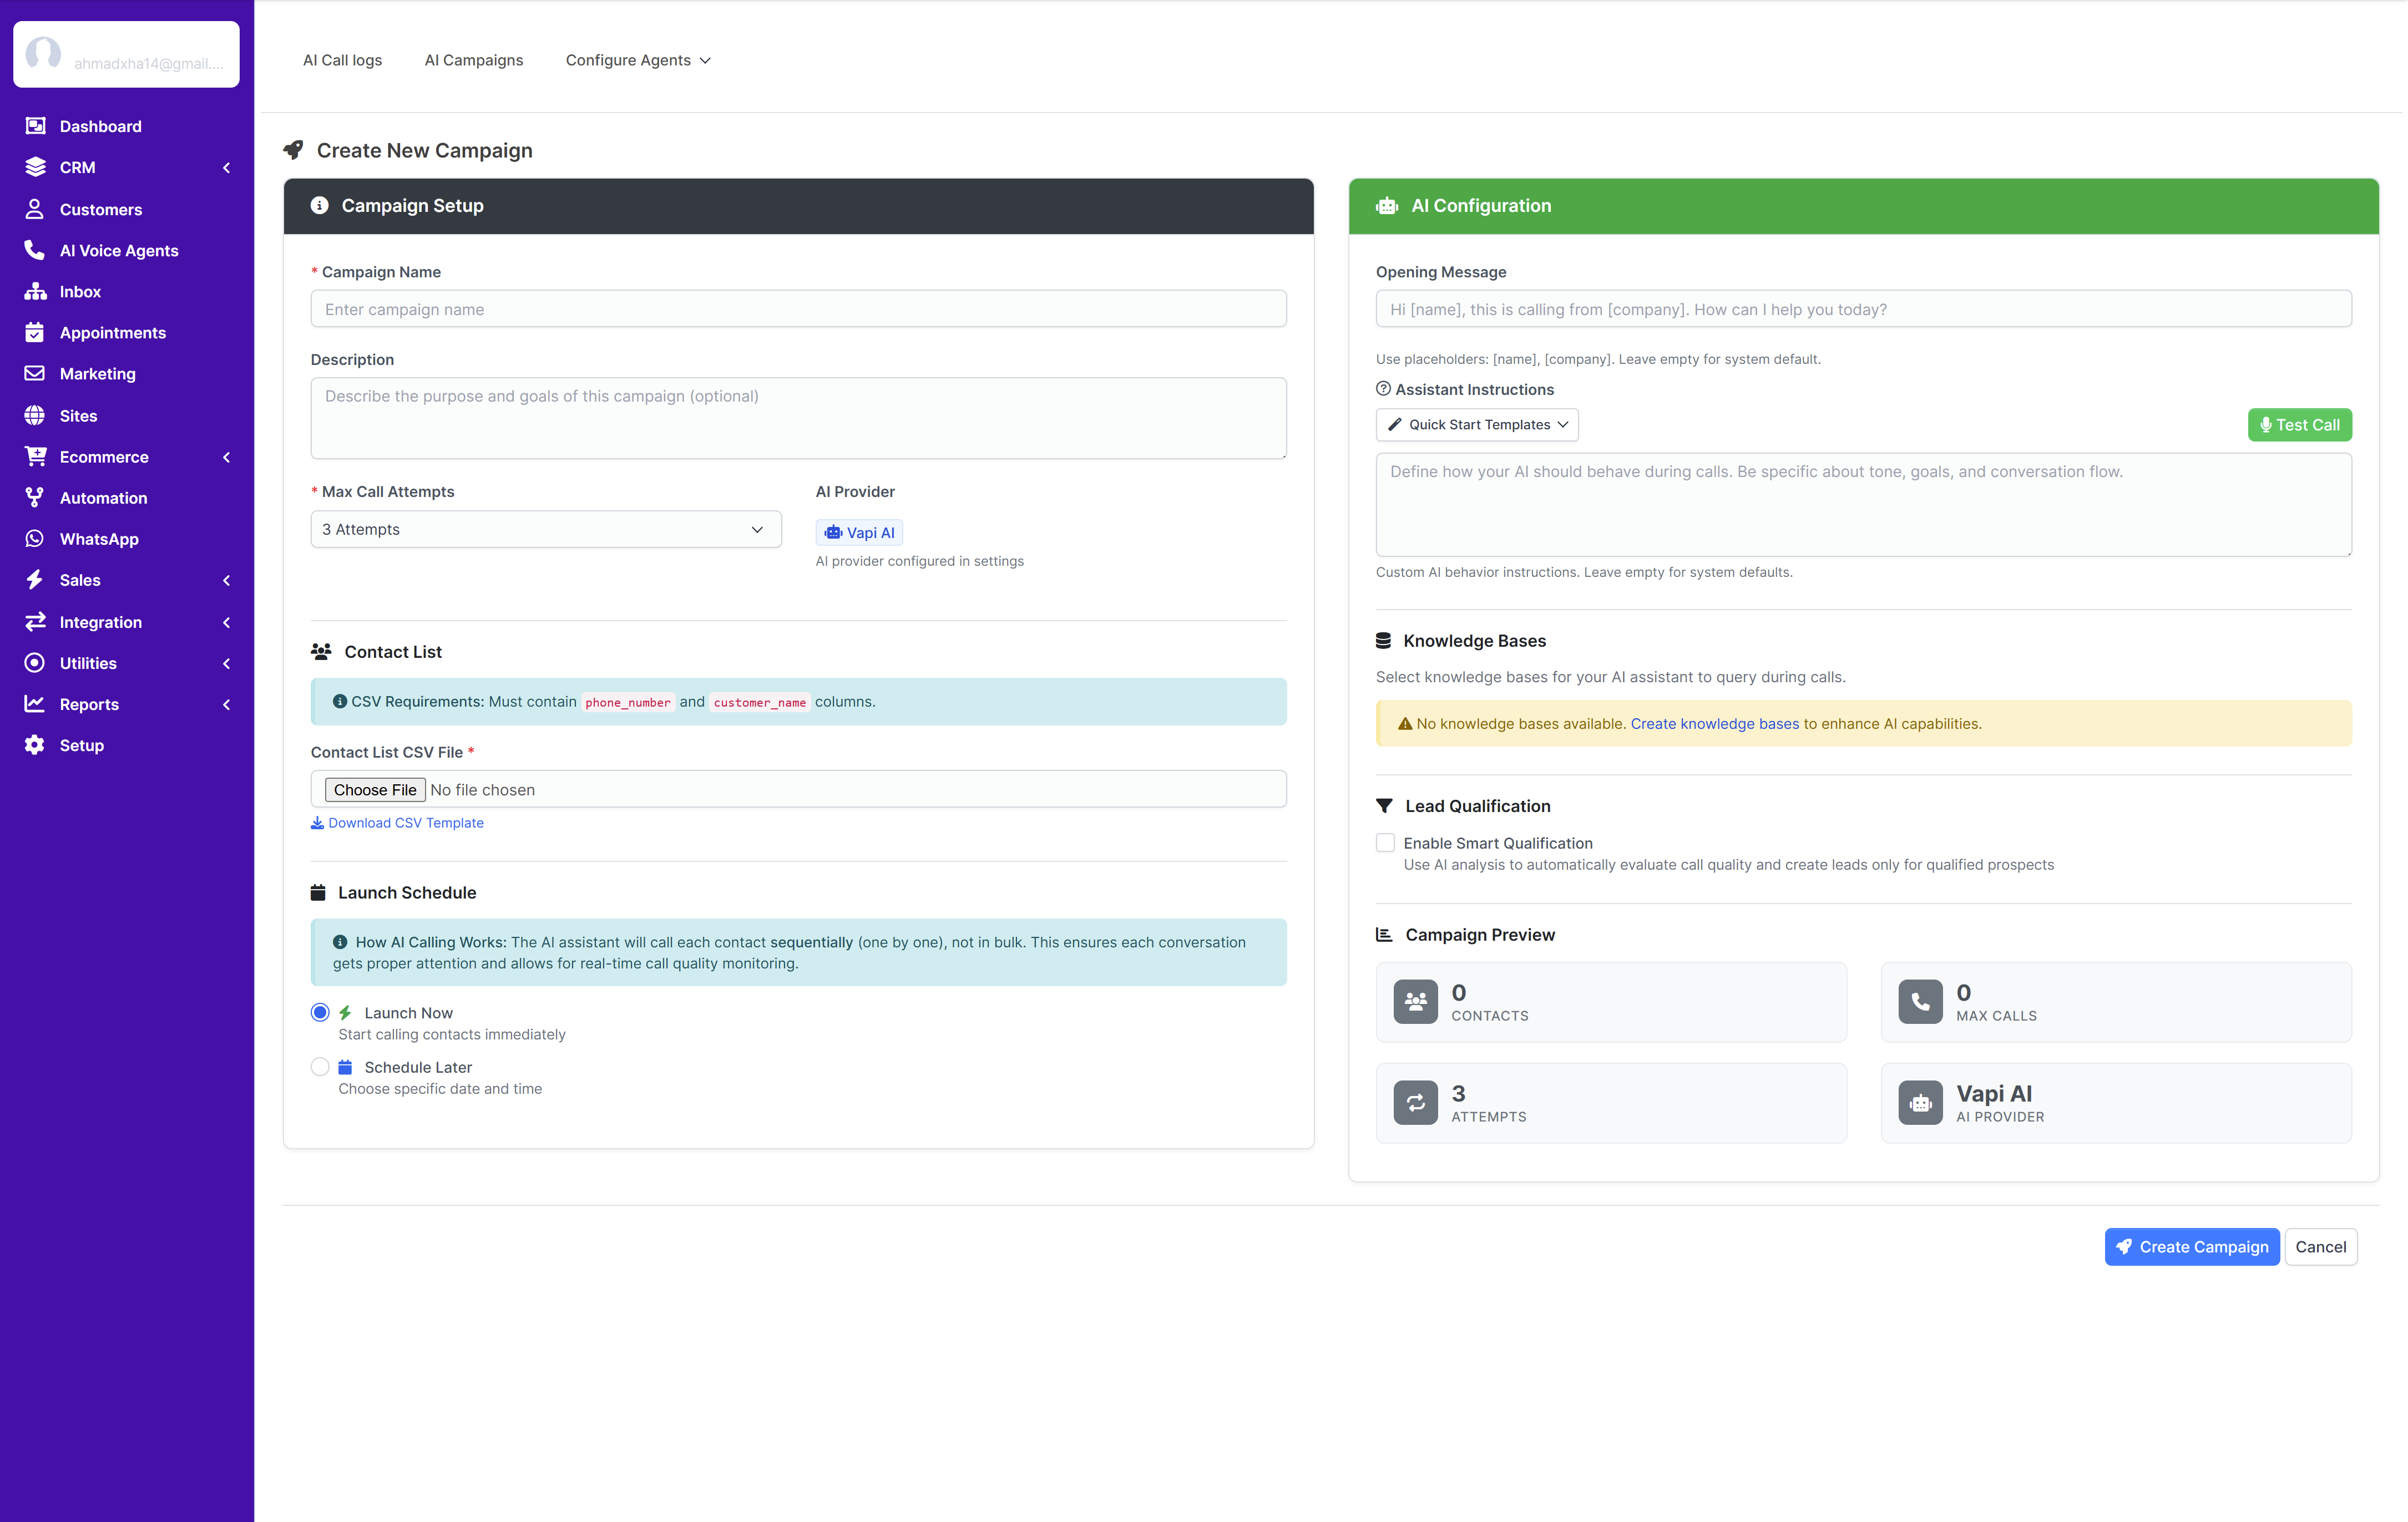The height and width of the screenshot is (1522, 2408).
Task: Switch to the AI Call logs tab
Action: 342,60
